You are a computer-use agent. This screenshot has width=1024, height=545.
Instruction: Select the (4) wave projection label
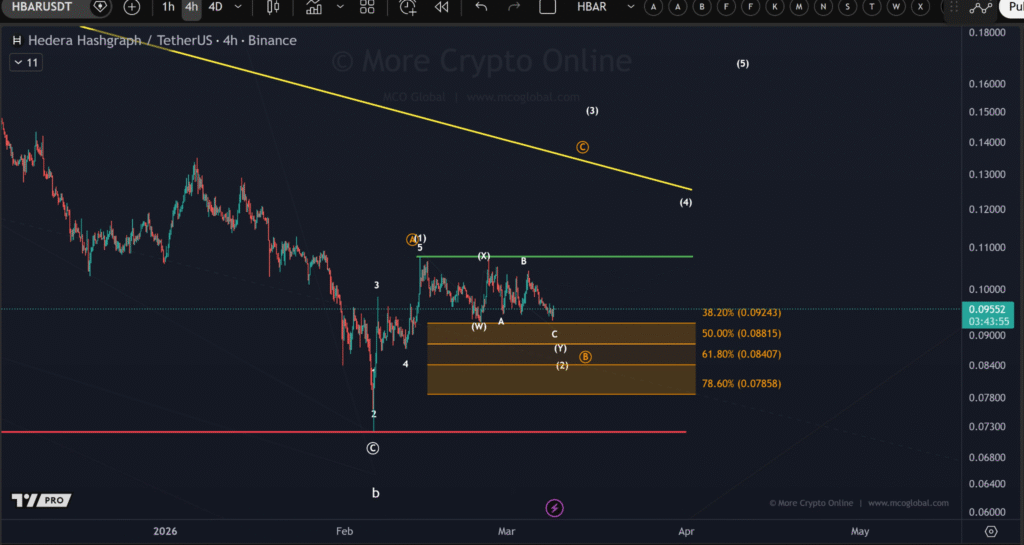coord(686,202)
